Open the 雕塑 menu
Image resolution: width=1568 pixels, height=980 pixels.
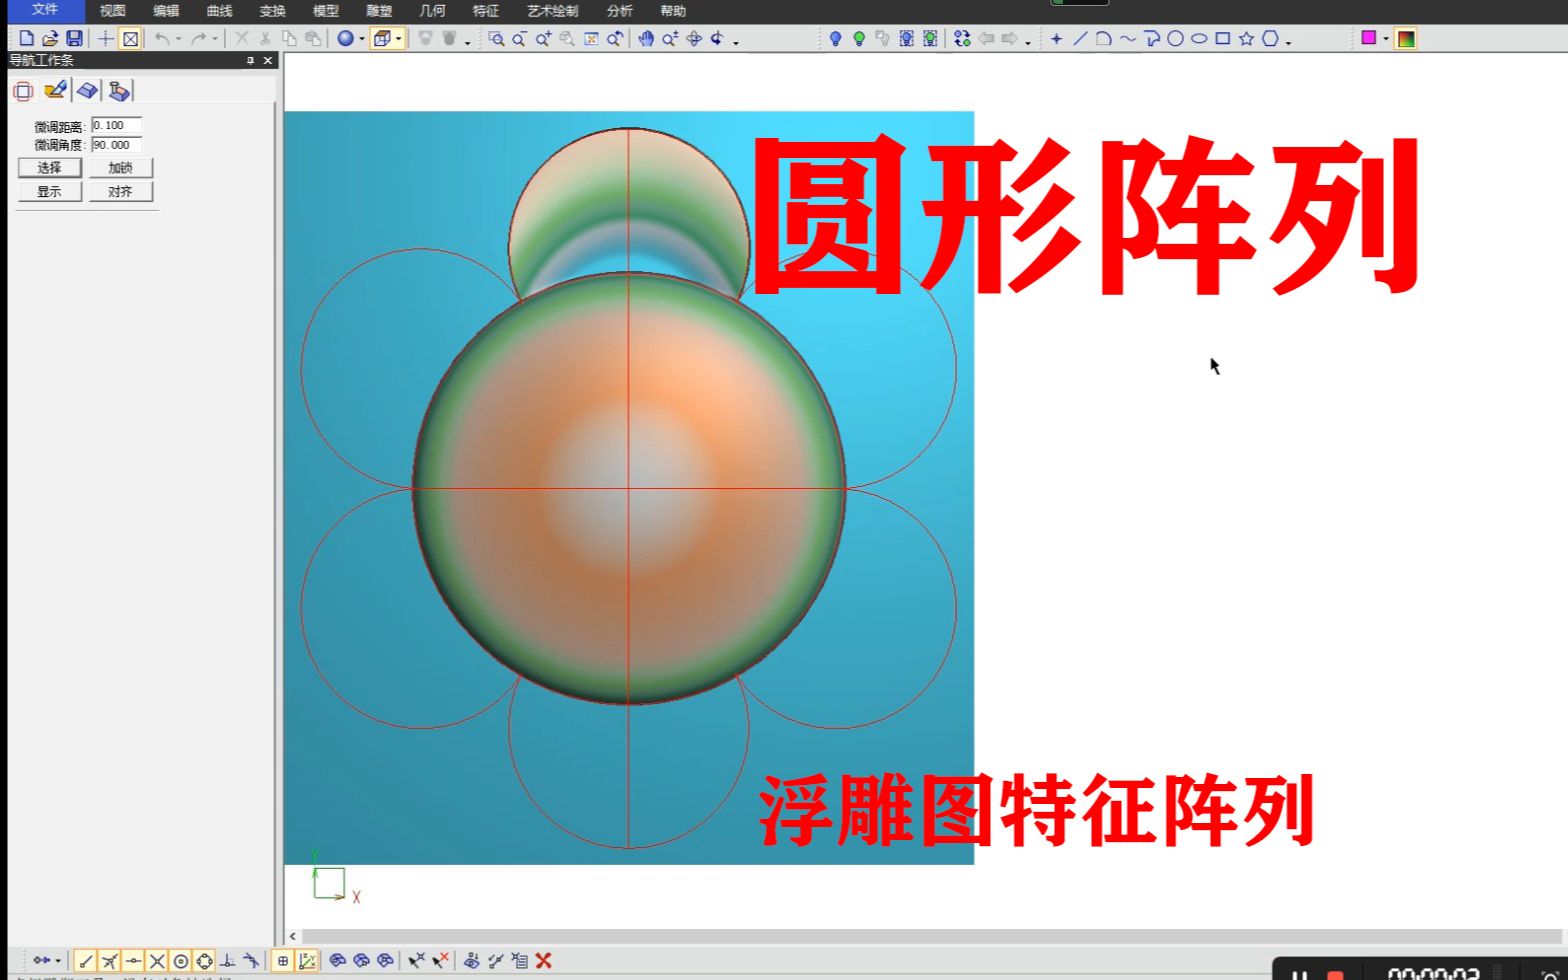click(379, 11)
